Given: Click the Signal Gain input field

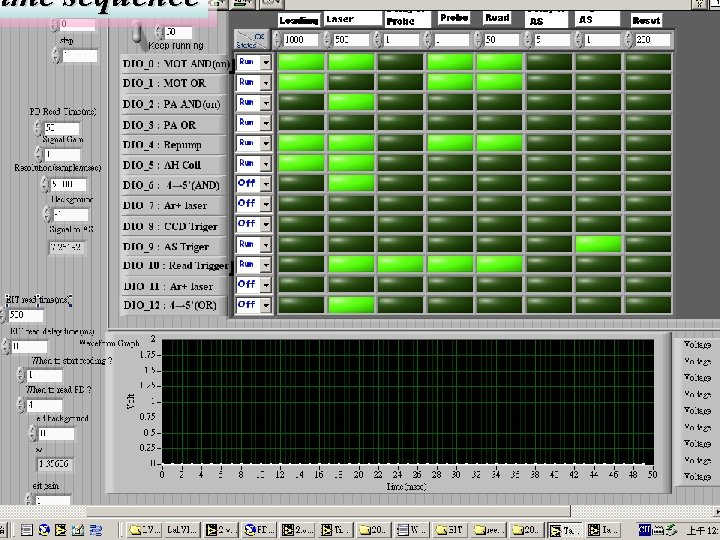Looking at the screenshot, I should pyautogui.click(x=62, y=154).
